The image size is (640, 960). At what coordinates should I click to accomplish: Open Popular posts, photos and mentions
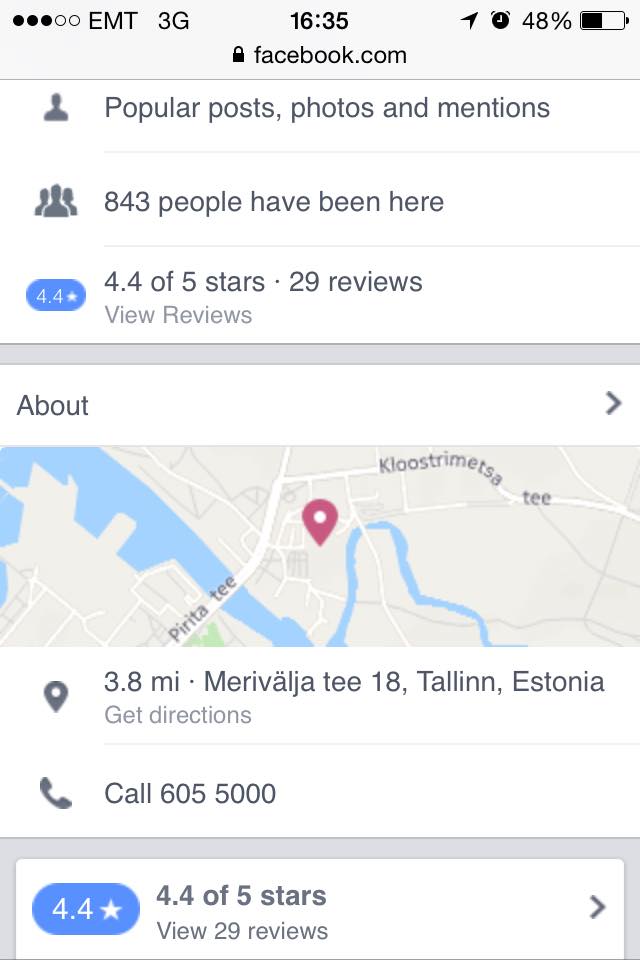point(327,108)
